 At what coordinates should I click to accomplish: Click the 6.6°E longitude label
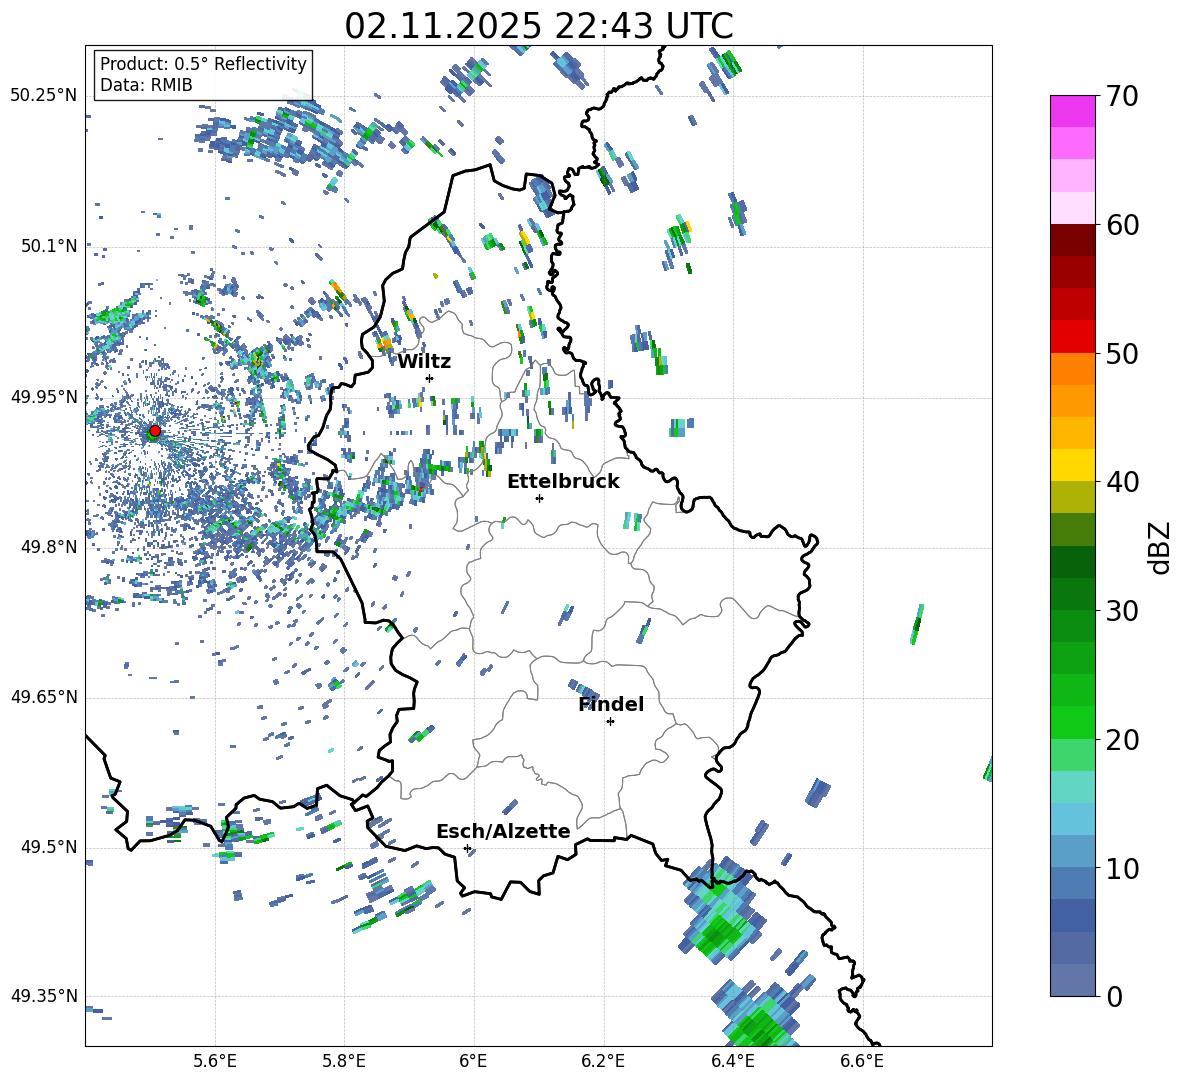tap(862, 1061)
